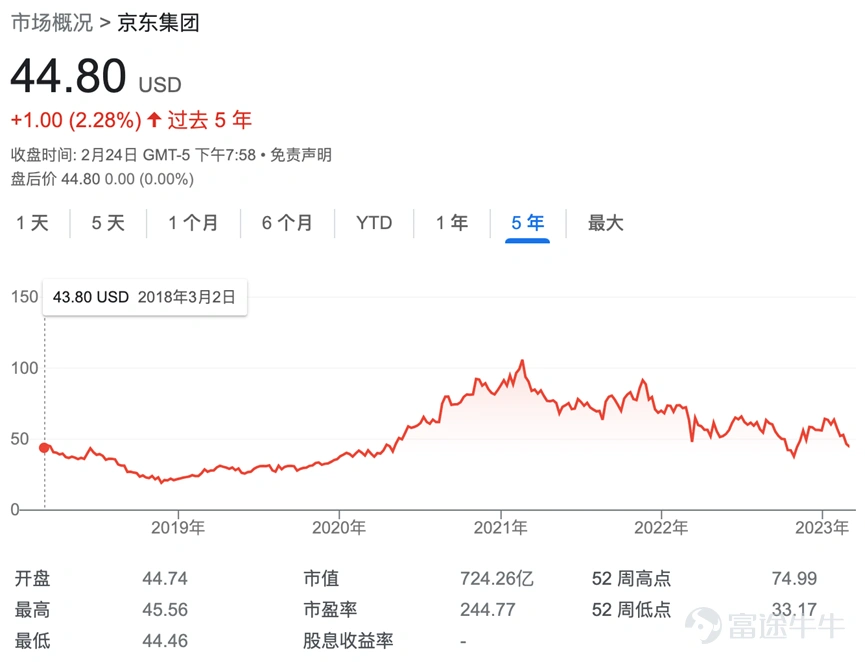The image size is (865, 662).
Task: Click the 2023年 axis label
Action: coord(822,528)
